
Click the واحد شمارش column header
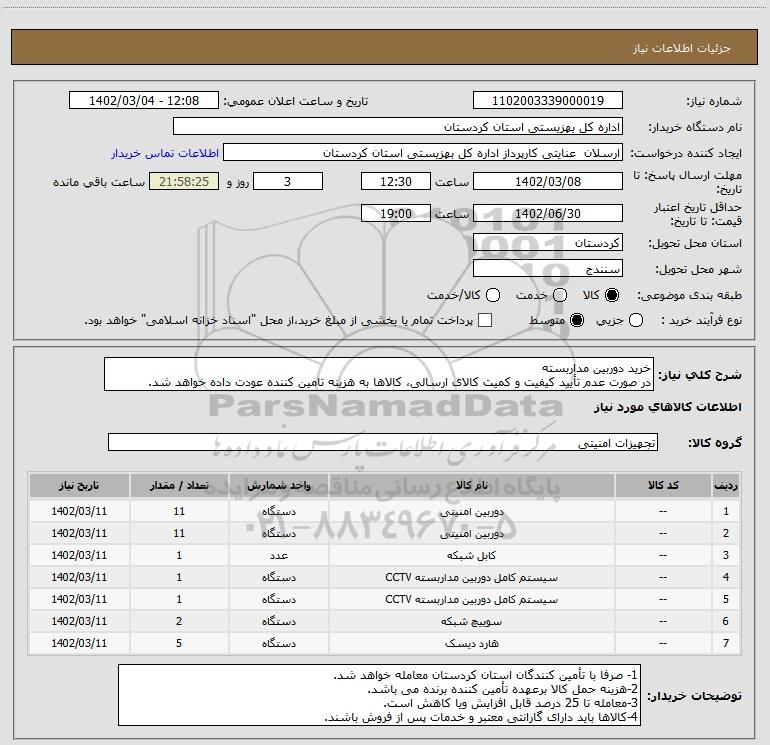(x=278, y=485)
